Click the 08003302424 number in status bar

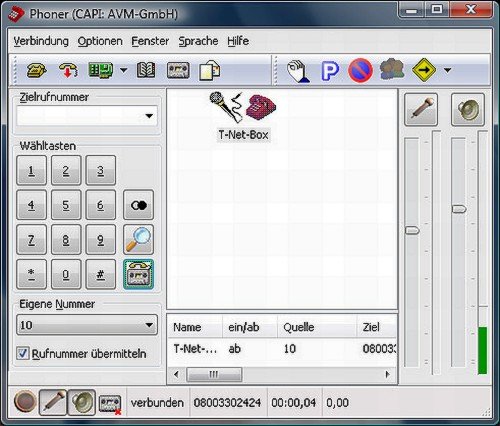227,403
